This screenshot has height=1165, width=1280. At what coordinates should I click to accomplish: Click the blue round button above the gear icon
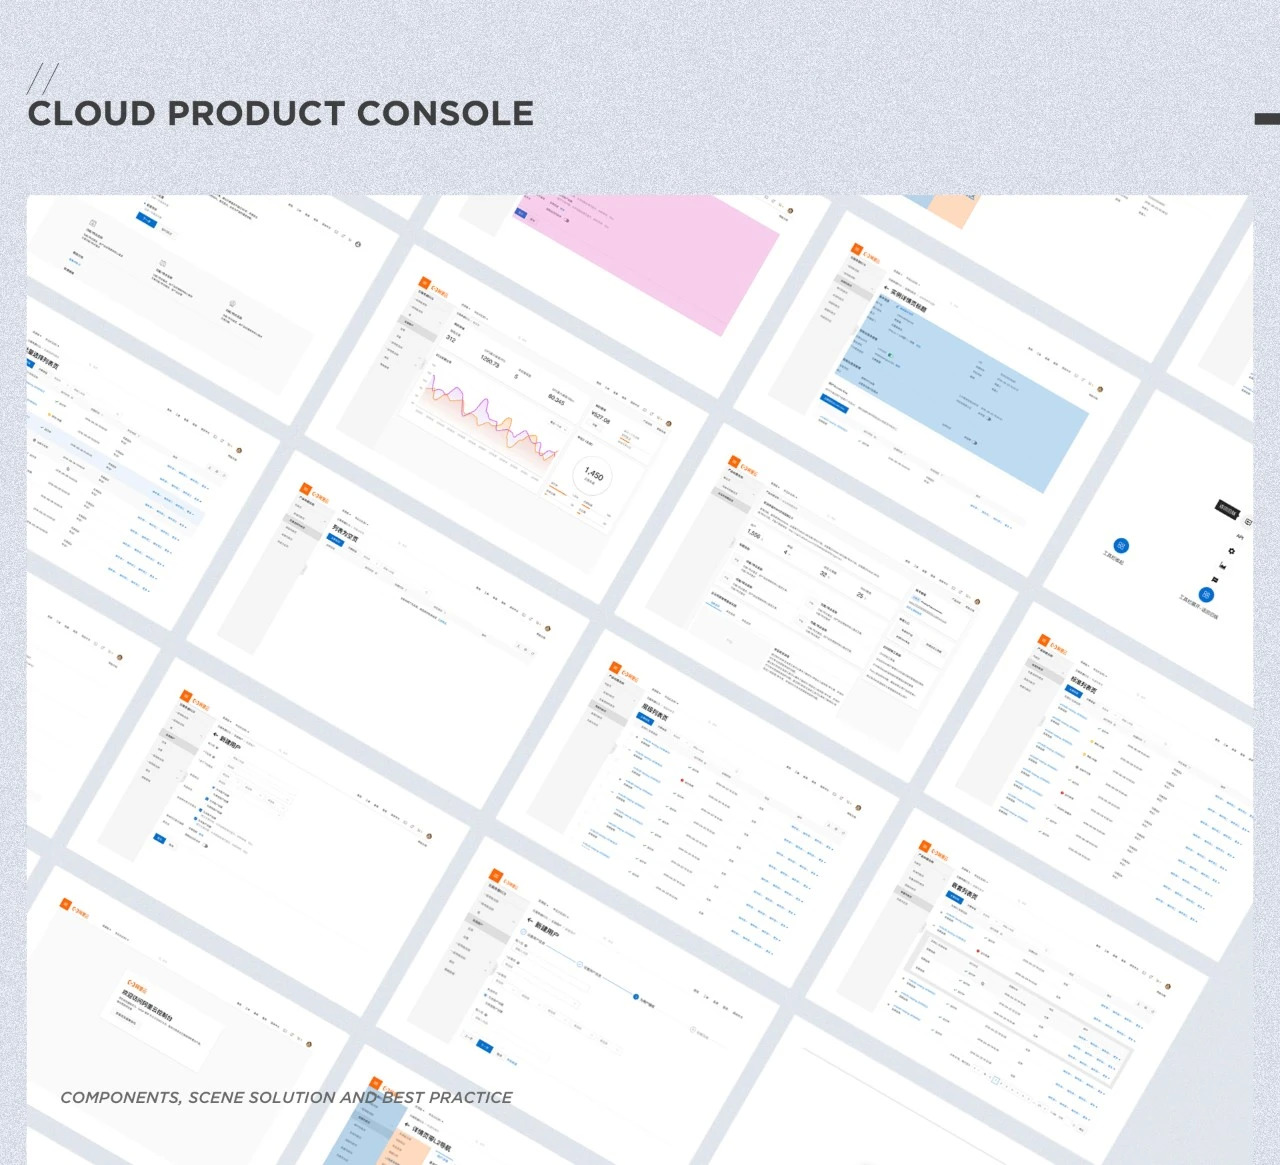coord(1121,545)
